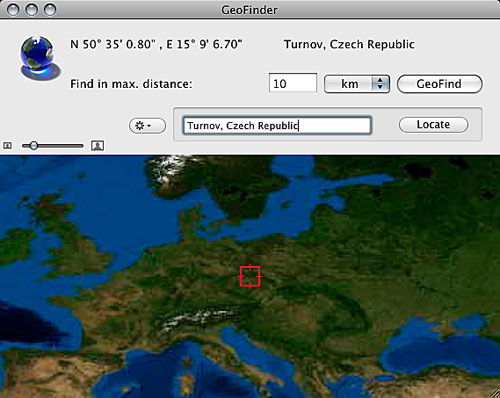
Task: Click the km popup arrows
Action: click(x=380, y=84)
